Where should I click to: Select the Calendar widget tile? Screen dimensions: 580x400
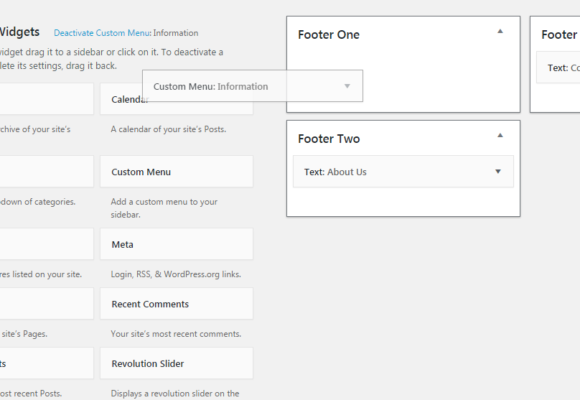(x=177, y=99)
